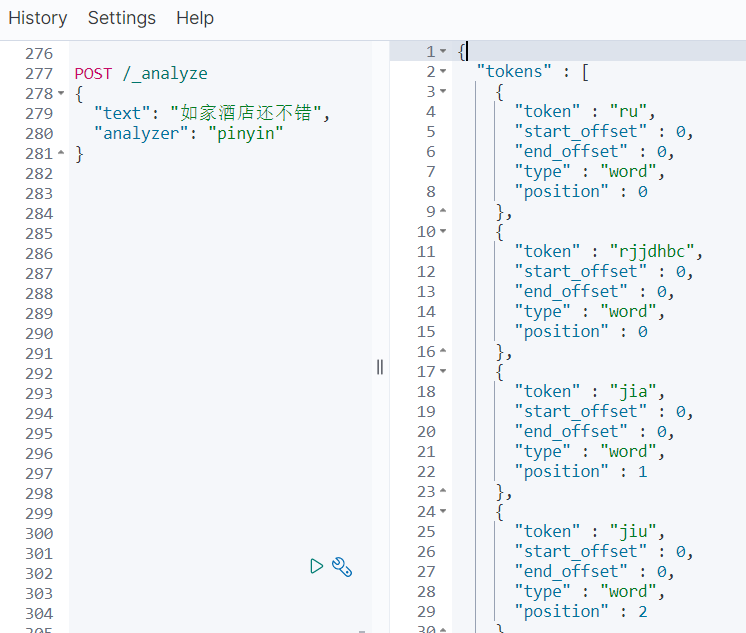
Task: Collapse response root at line 1
Action: point(443,51)
